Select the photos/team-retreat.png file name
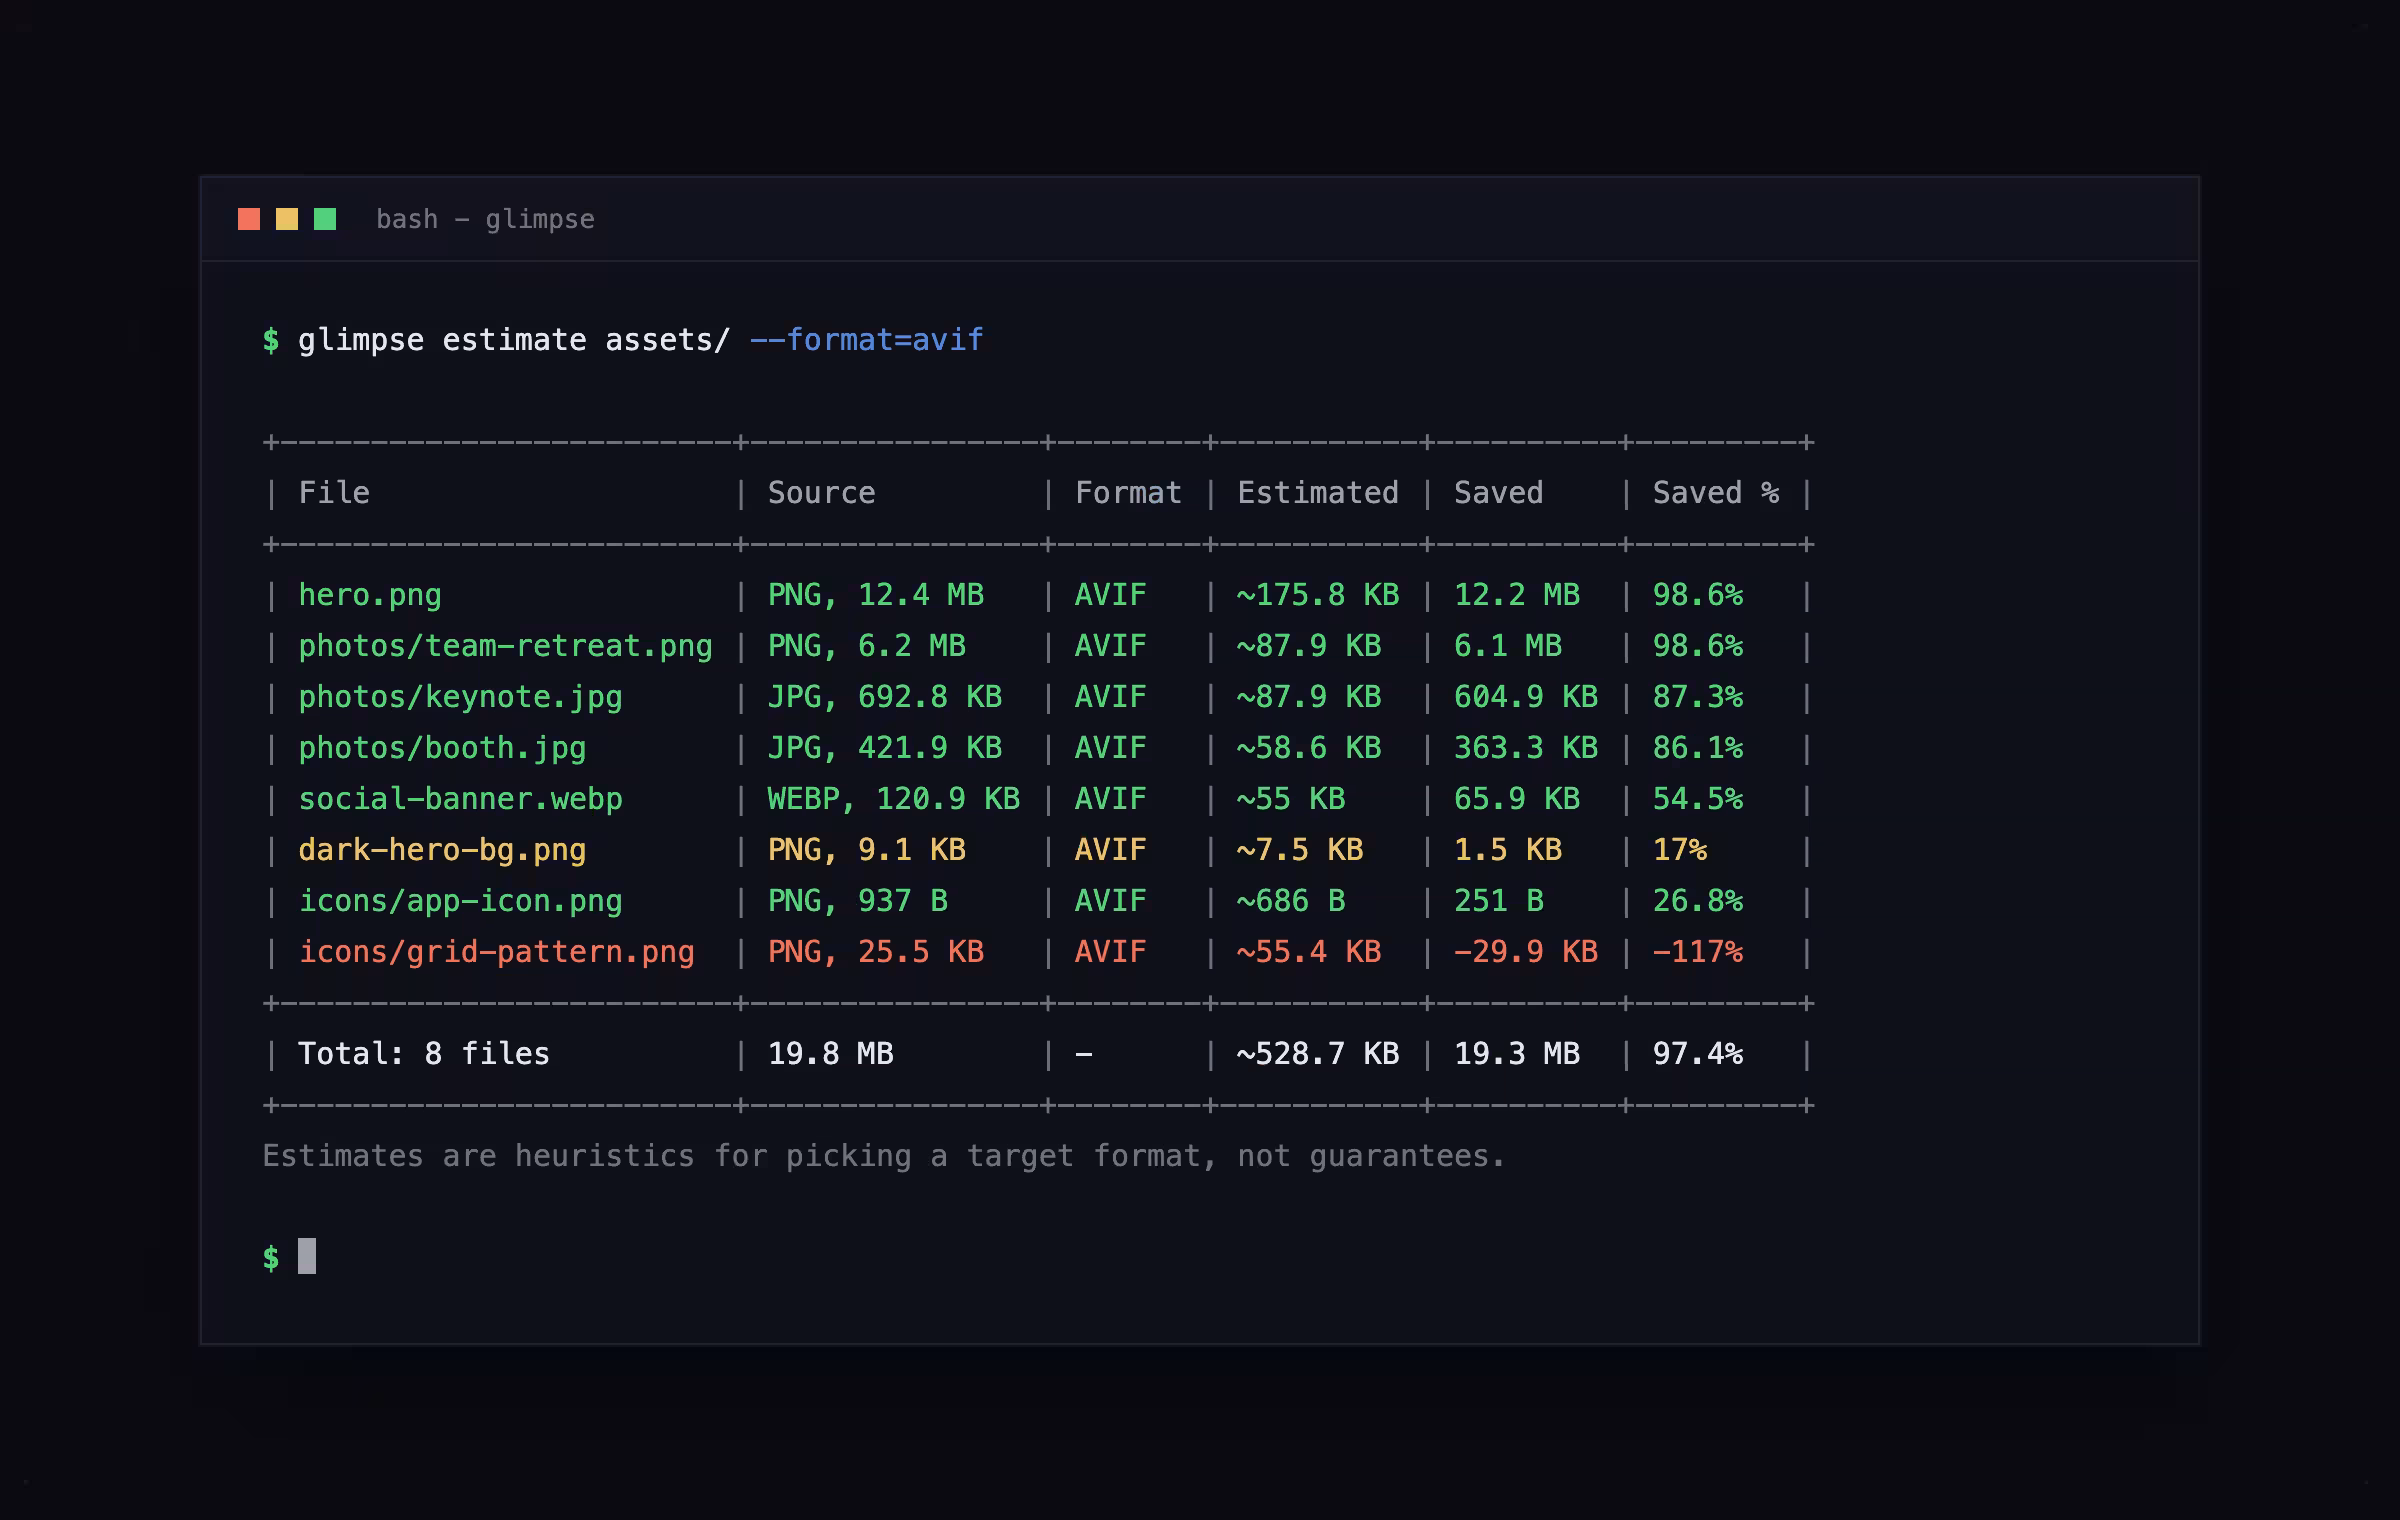Screen dimensions: 2400x1520 (x=505, y=646)
